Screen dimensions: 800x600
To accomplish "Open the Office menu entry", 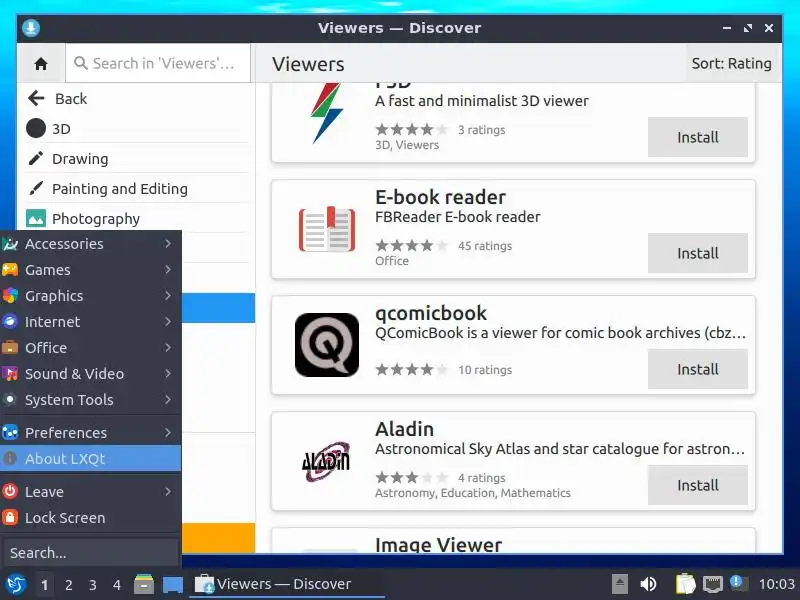I will (x=90, y=348).
